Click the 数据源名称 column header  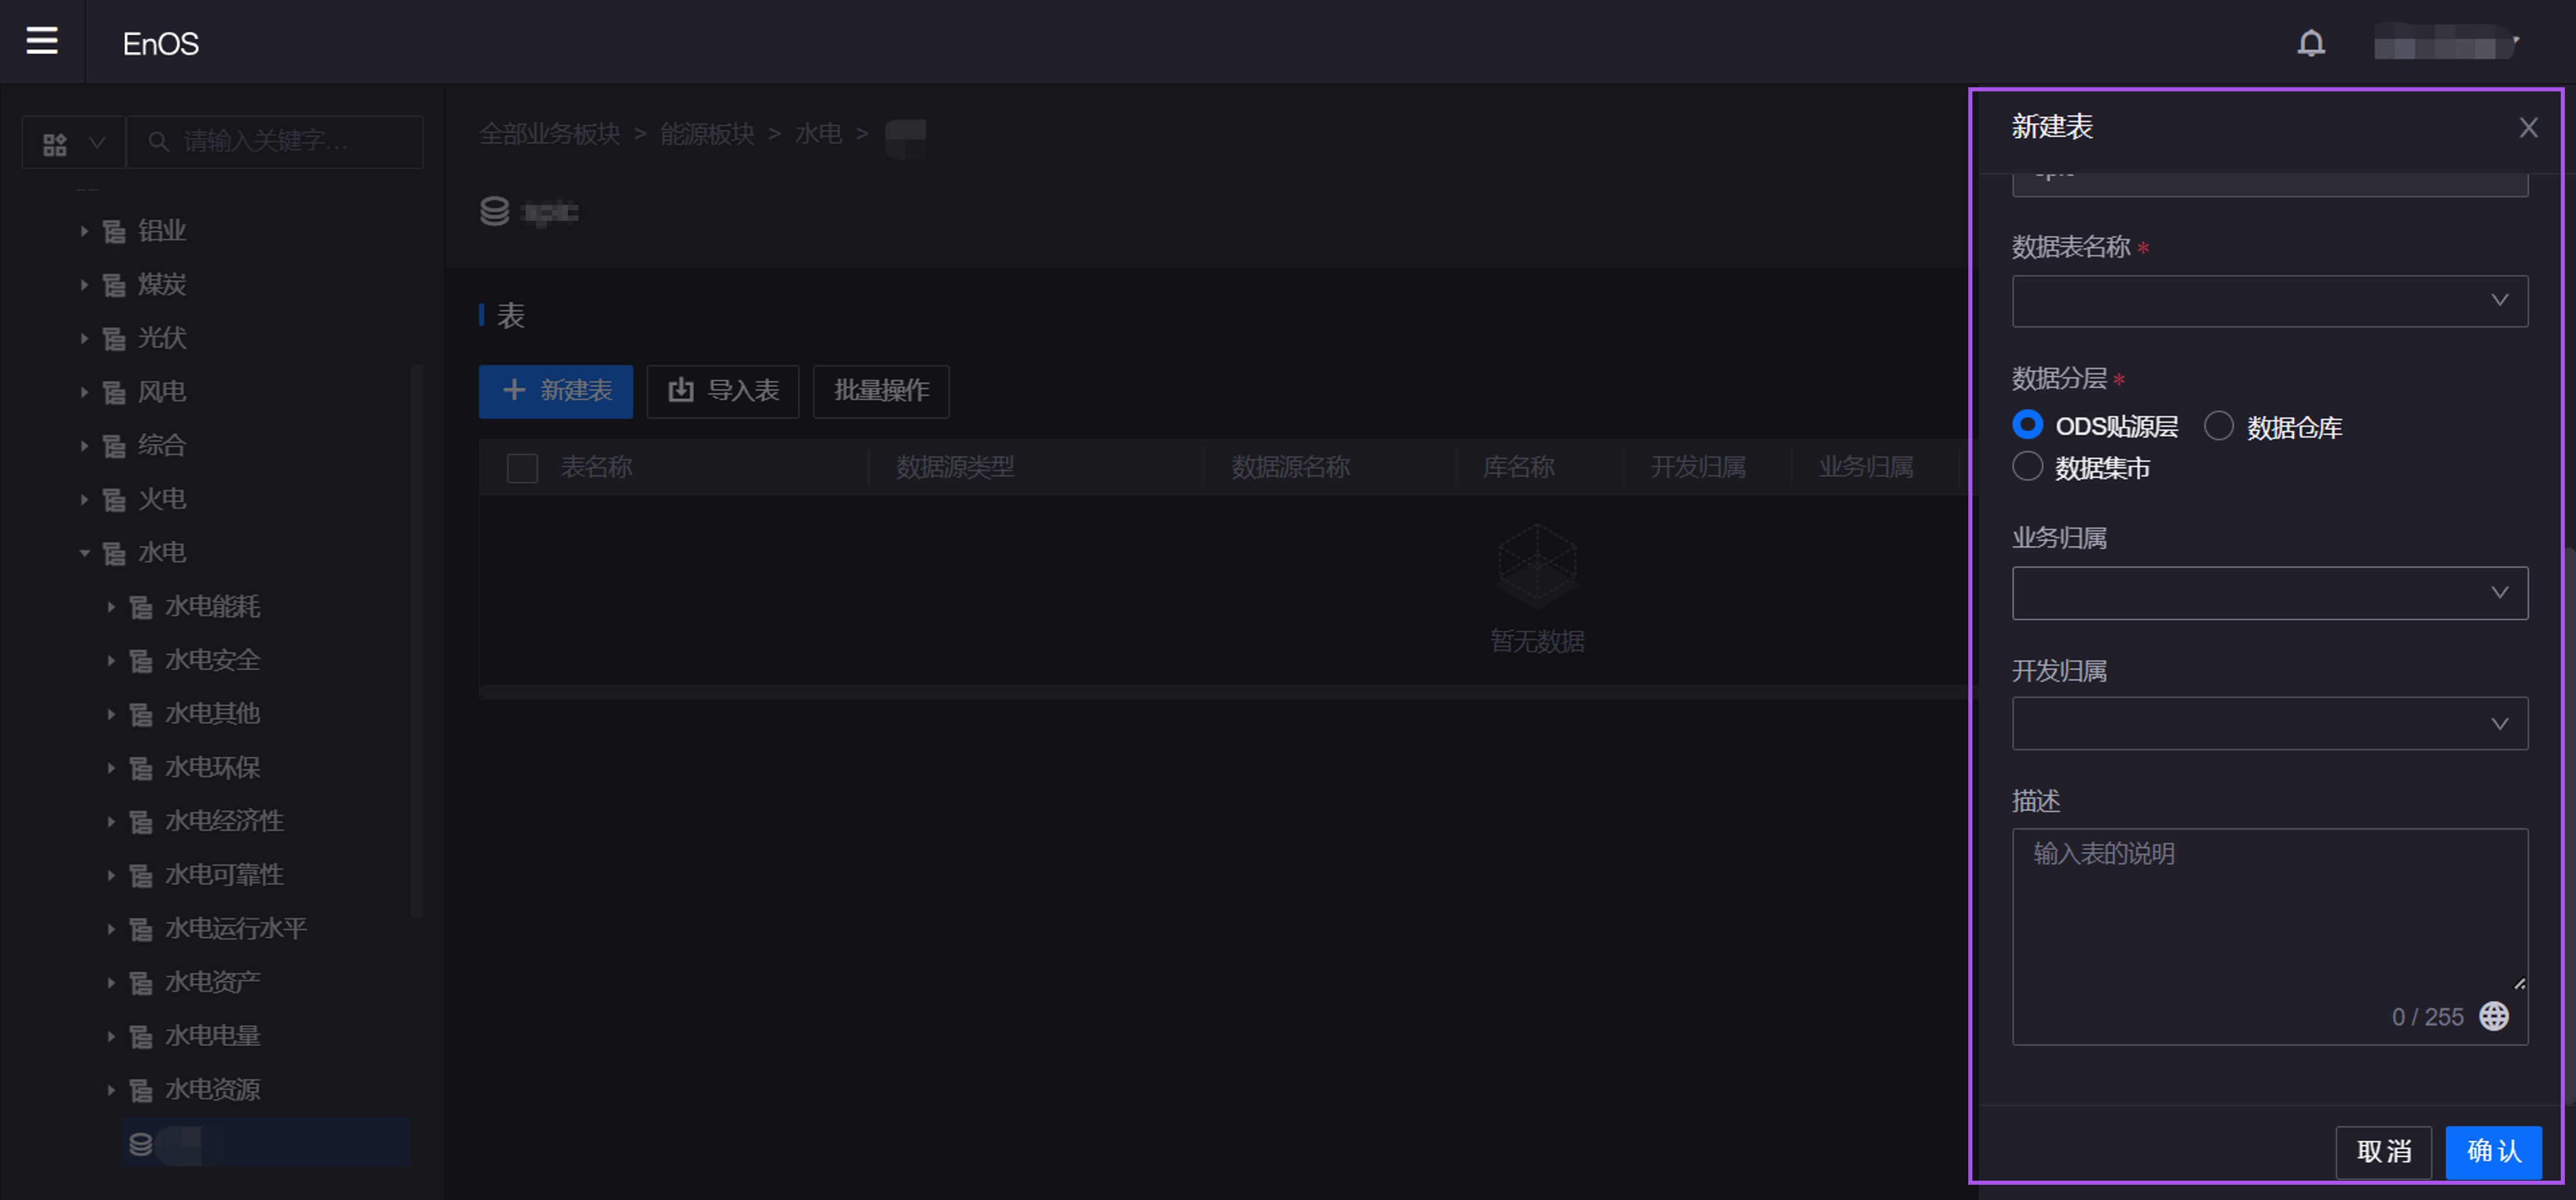[x=1290, y=468]
